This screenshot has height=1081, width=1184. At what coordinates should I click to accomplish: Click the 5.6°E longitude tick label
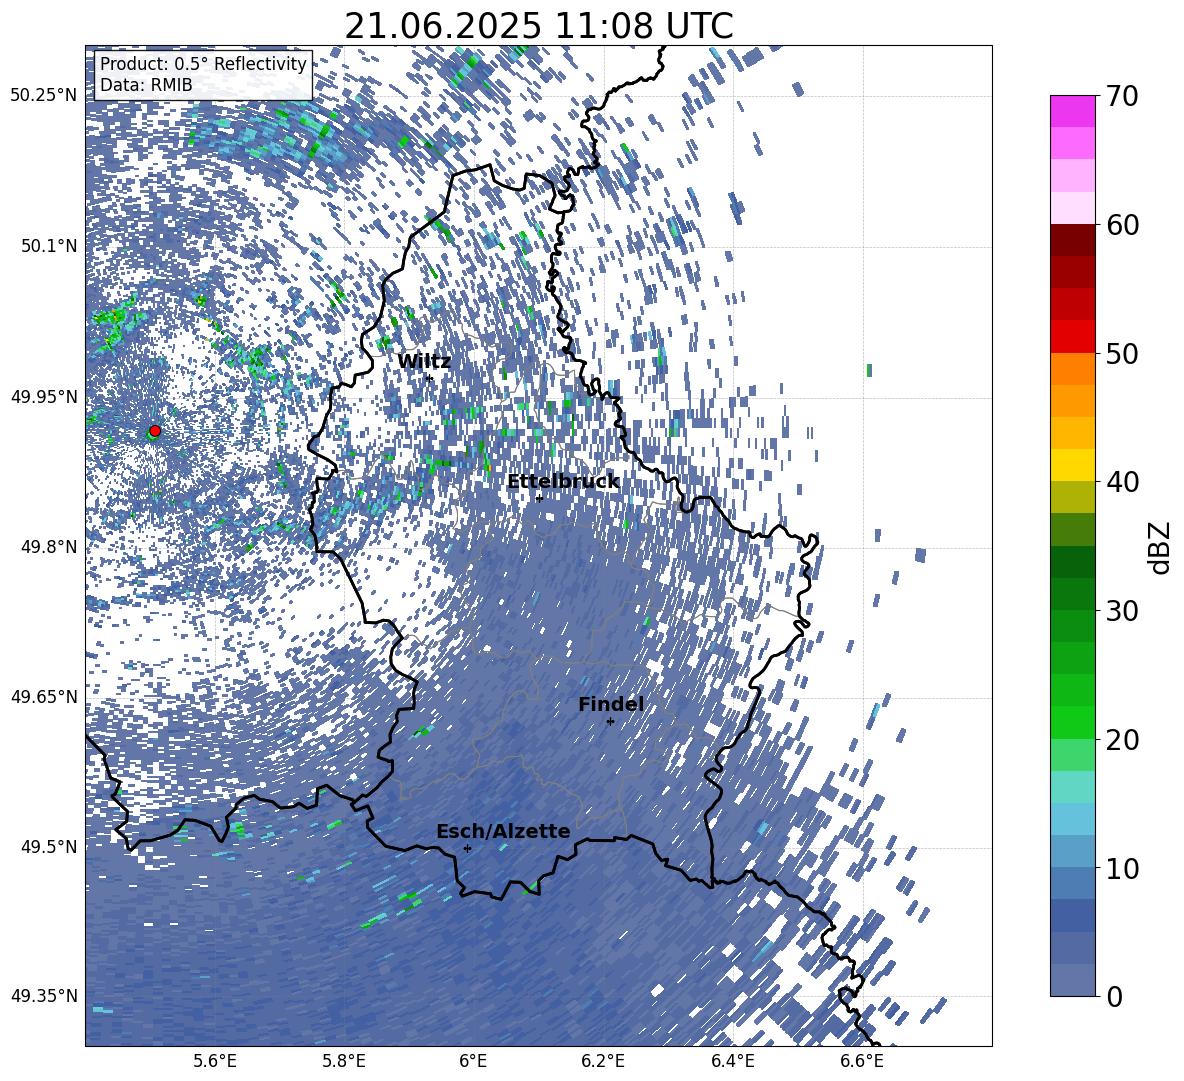pos(214,1061)
